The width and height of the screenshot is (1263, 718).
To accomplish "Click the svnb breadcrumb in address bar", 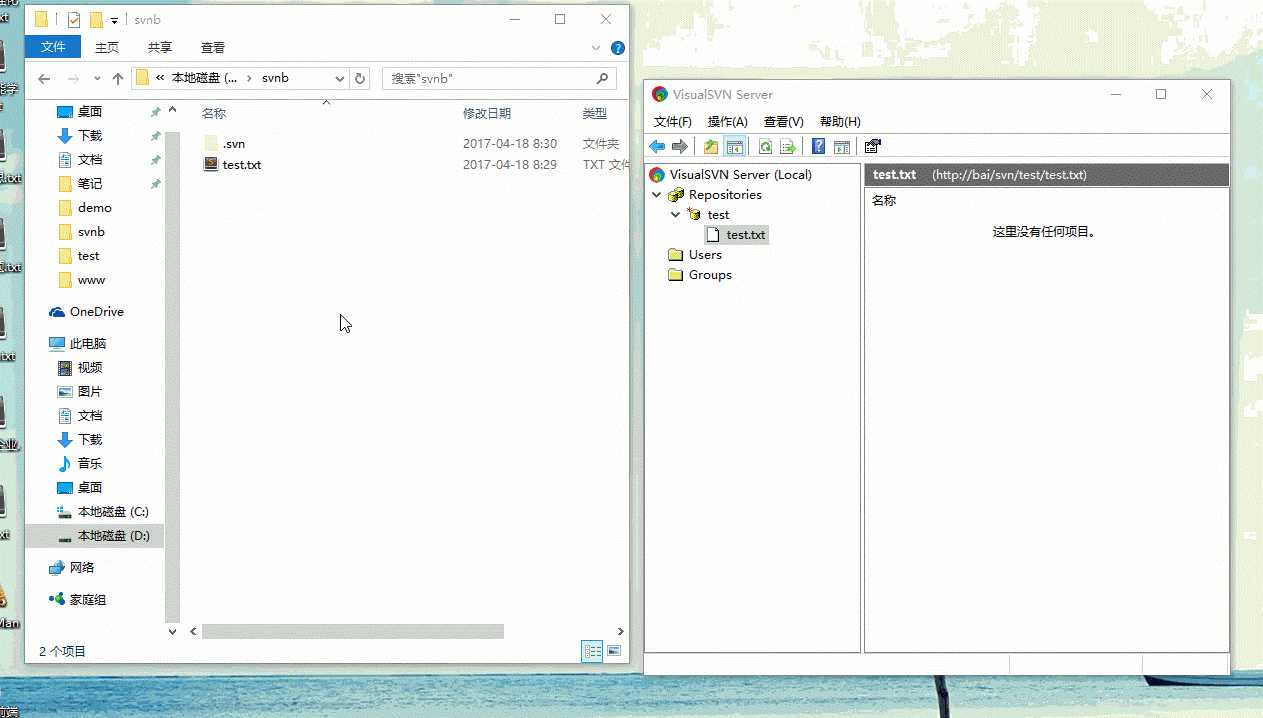I will [275, 78].
